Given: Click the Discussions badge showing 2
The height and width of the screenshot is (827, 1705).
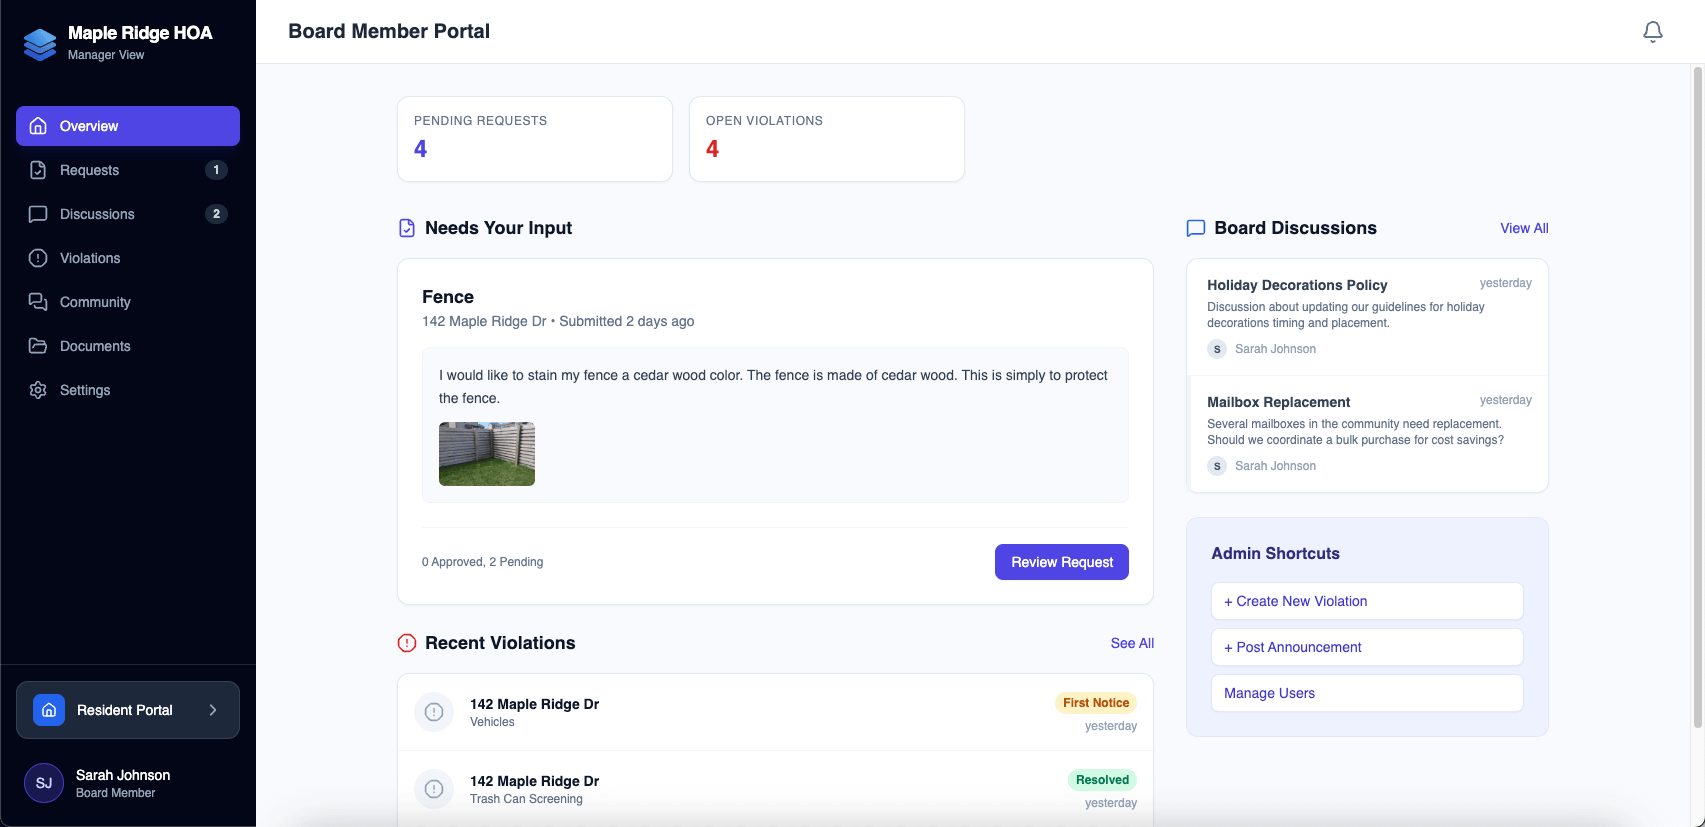Looking at the screenshot, I should pos(216,214).
